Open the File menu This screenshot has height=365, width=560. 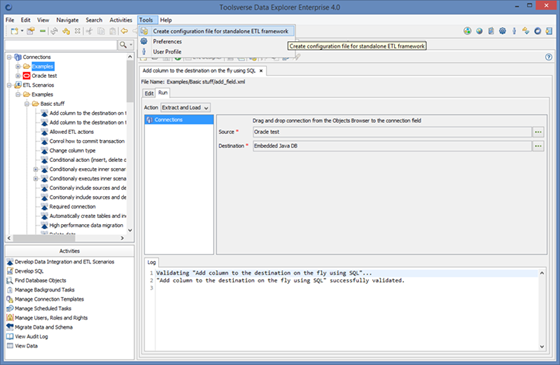(x=10, y=20)
